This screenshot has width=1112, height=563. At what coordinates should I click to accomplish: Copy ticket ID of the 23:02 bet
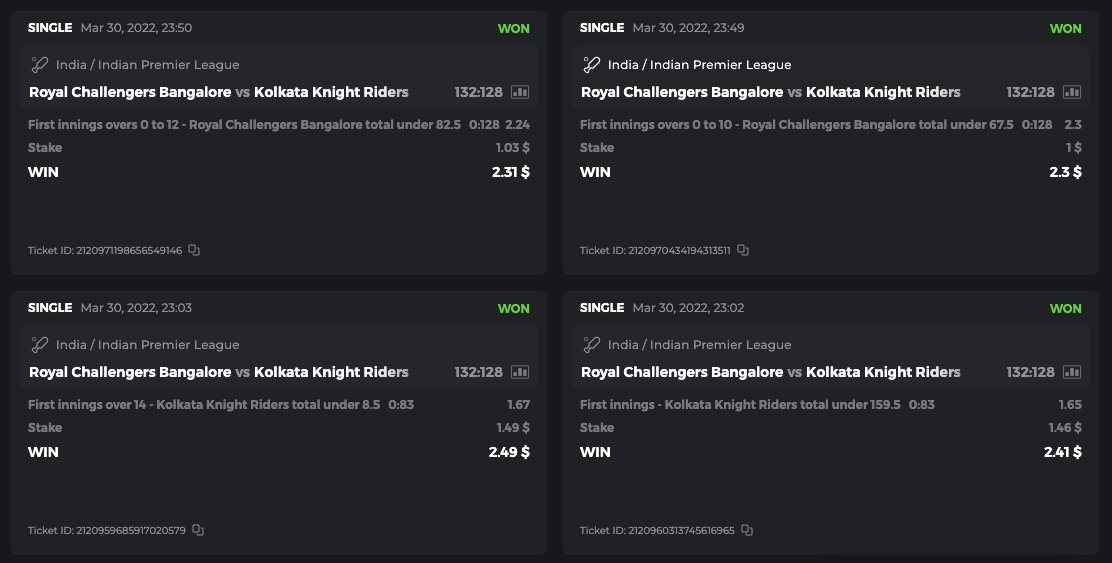747,530
